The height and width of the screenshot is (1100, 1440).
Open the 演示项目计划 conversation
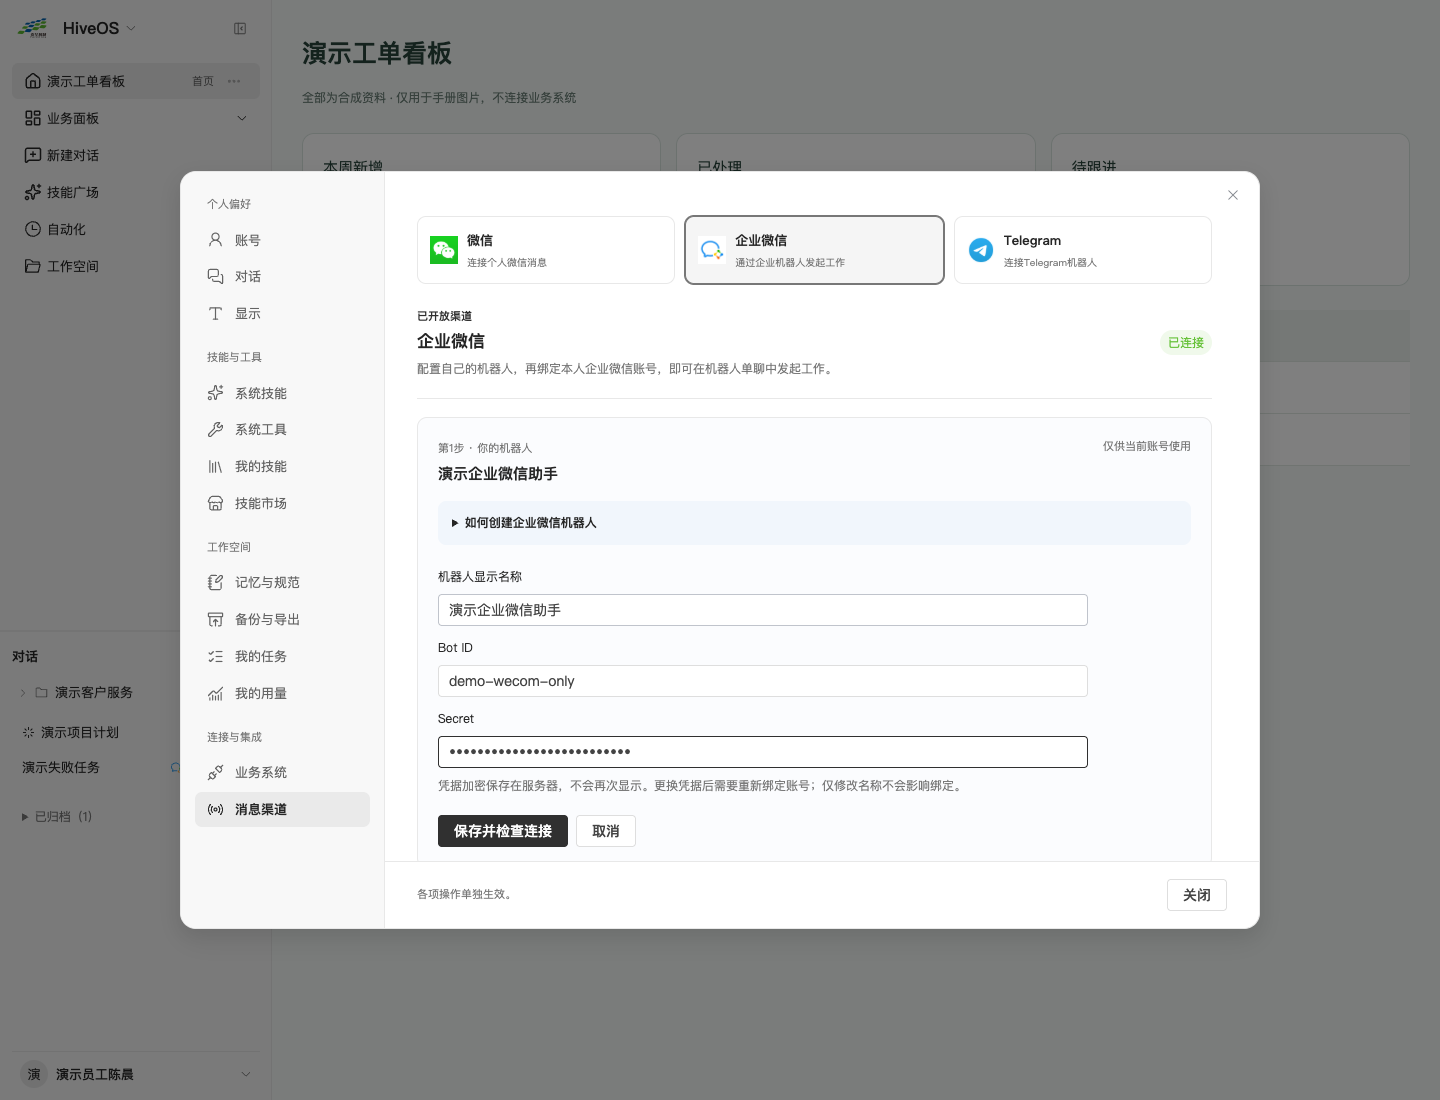(80, 733)
